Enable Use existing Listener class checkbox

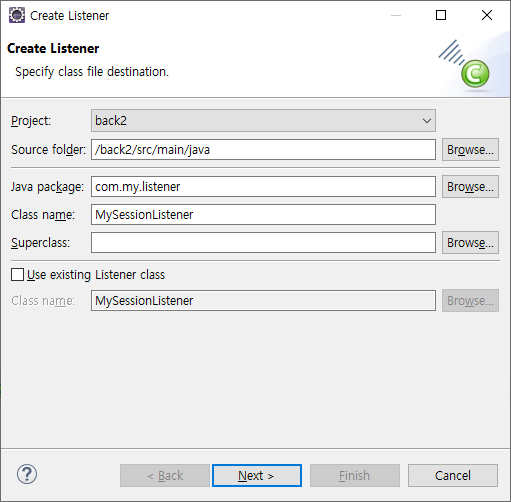coord(17,275)
